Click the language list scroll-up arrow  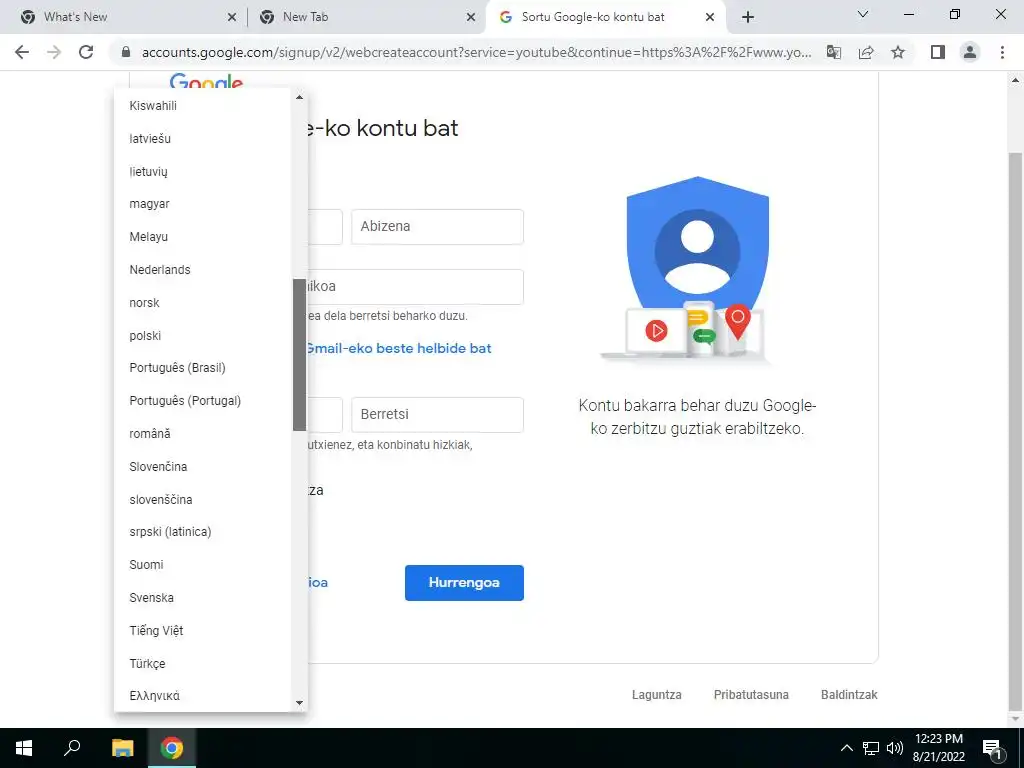pyautogui.click(x=299, y=97)
